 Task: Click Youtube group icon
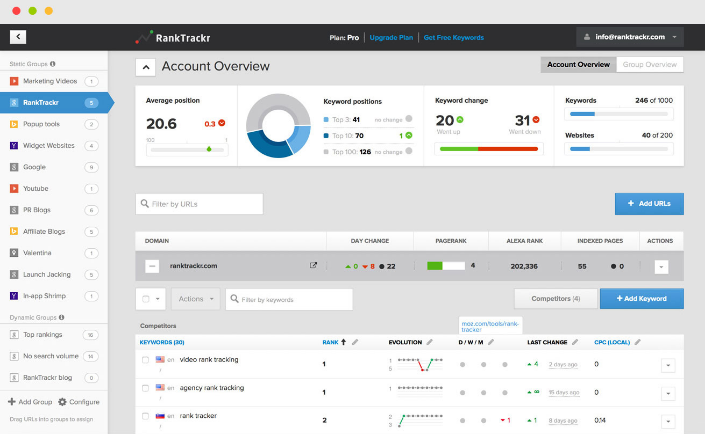[x=14, y=188]
